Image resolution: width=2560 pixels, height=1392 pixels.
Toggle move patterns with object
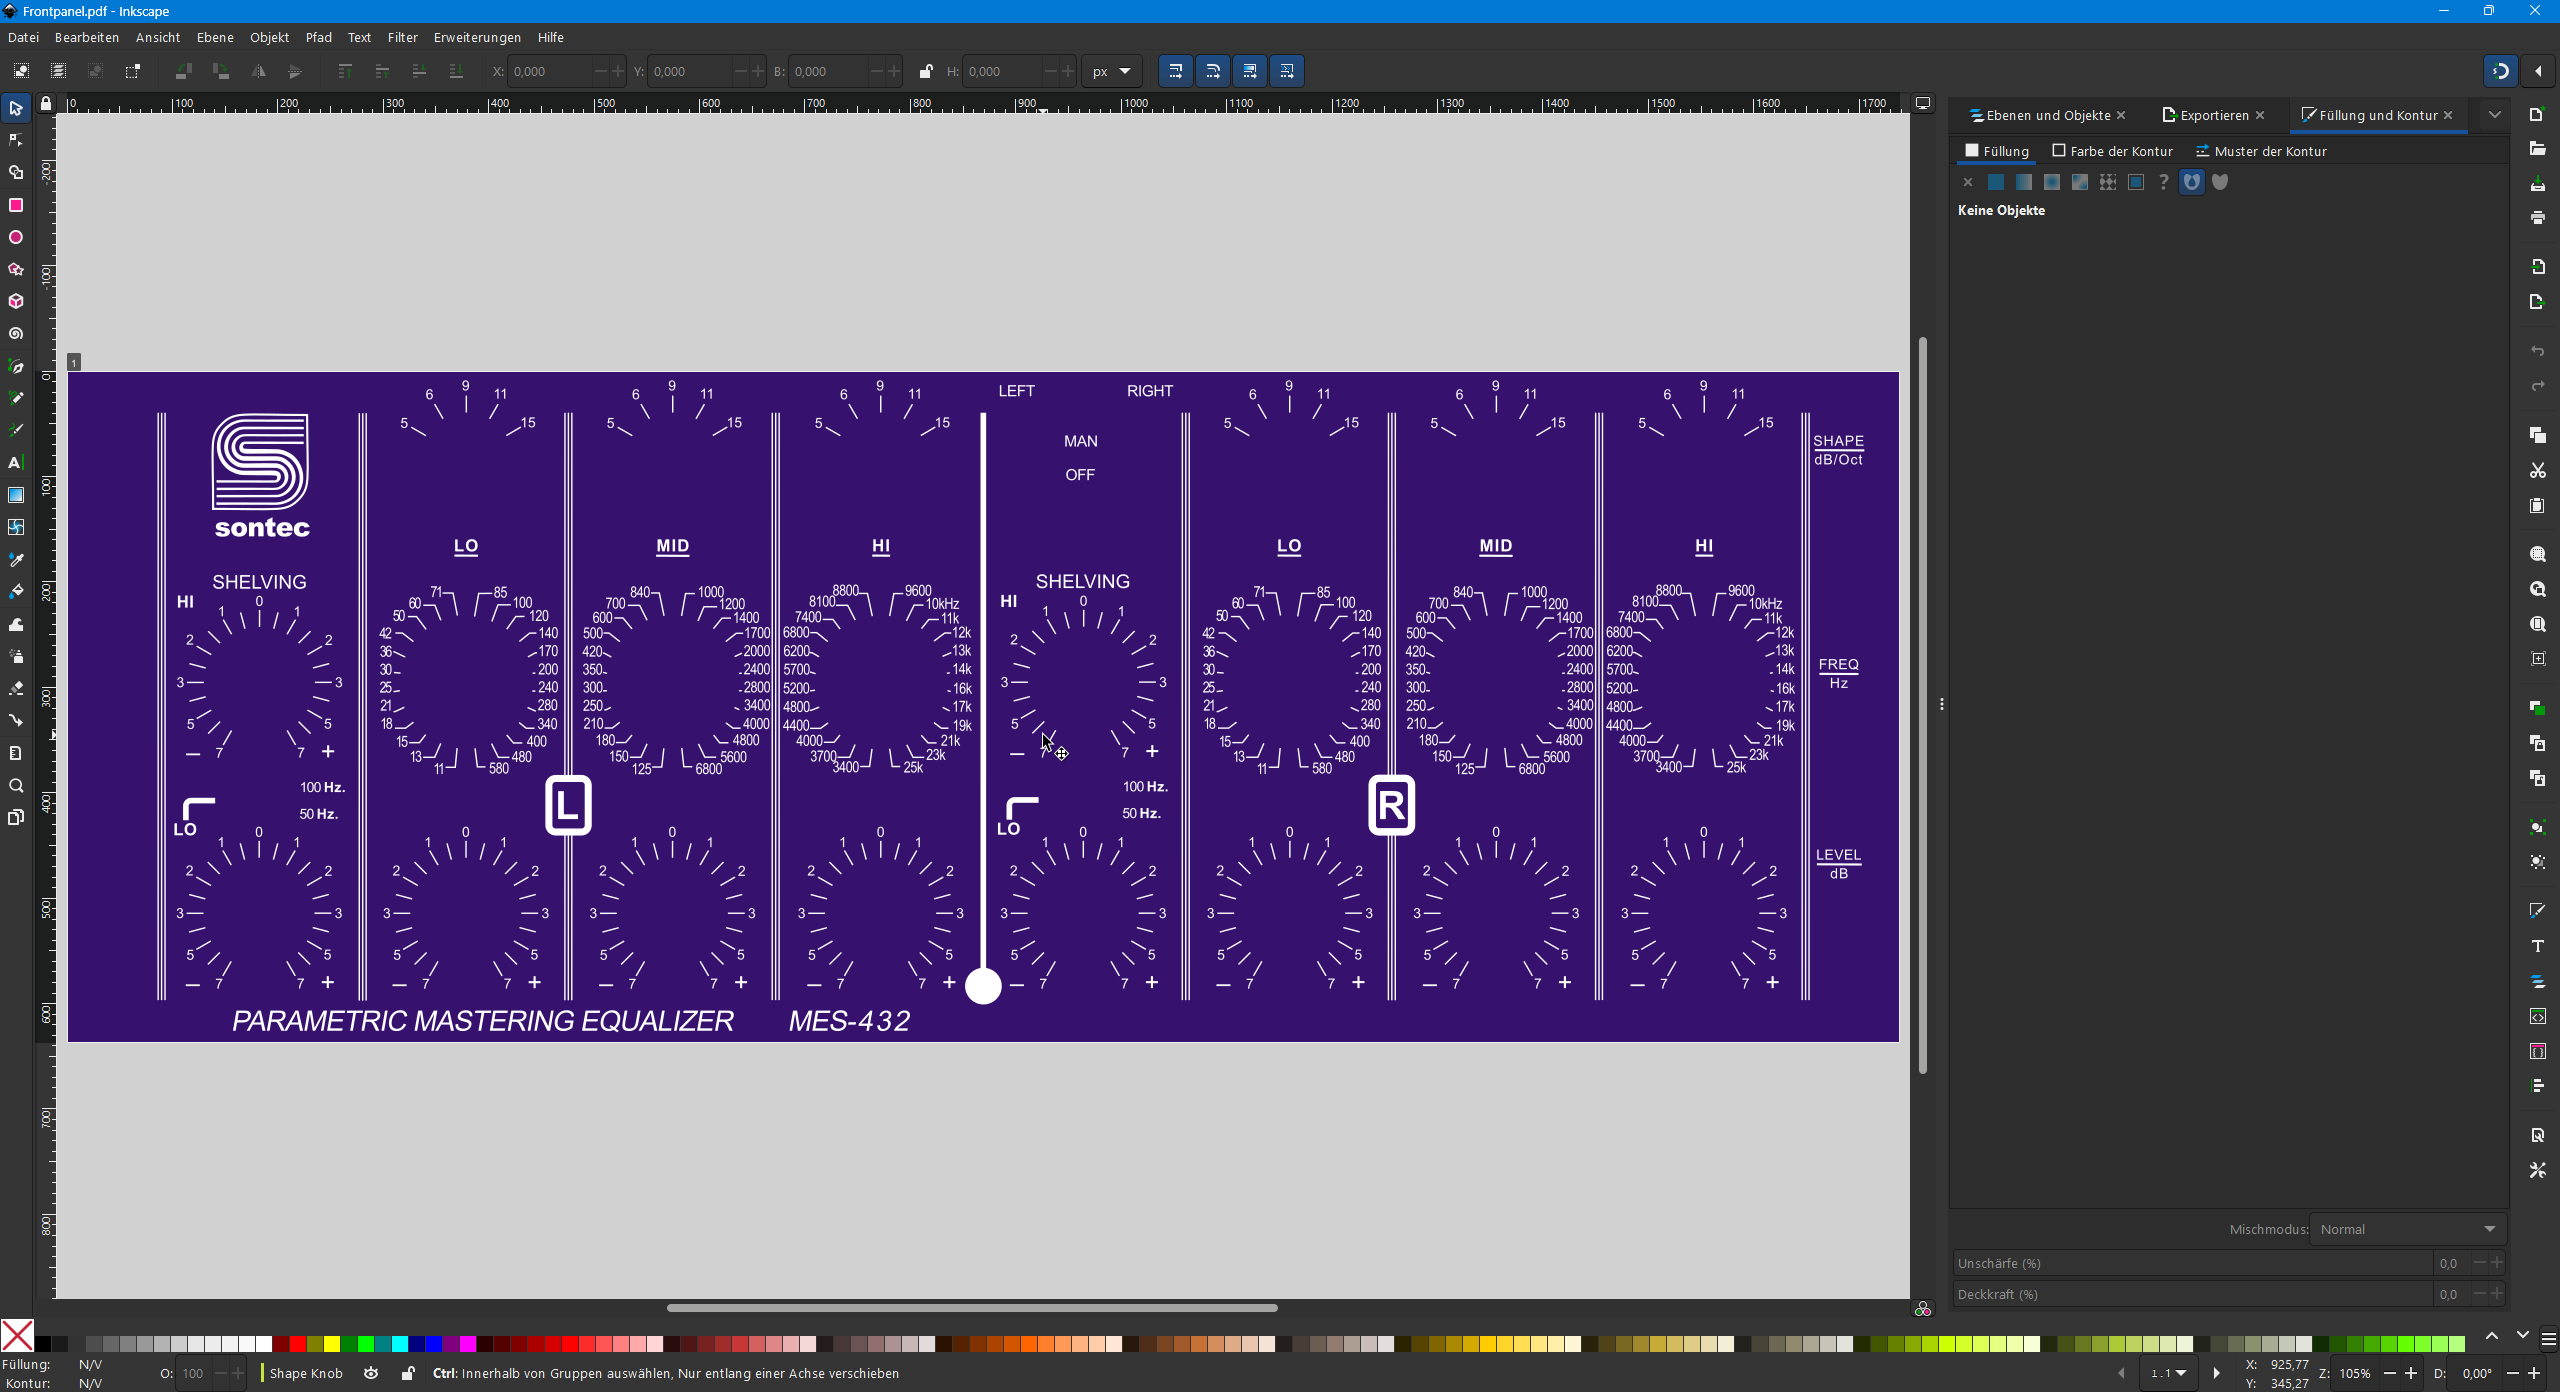coord(1286,71)
